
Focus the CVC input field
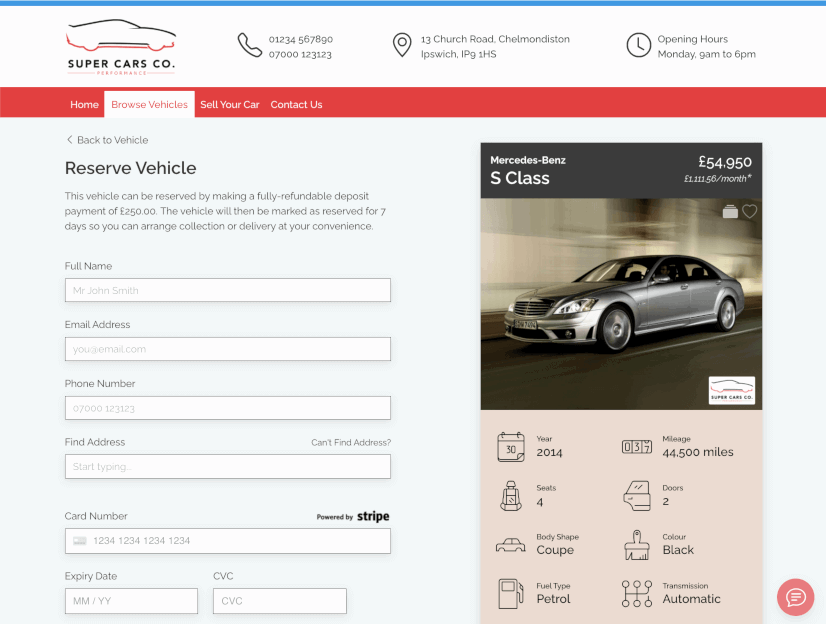(x=280, y=601)
